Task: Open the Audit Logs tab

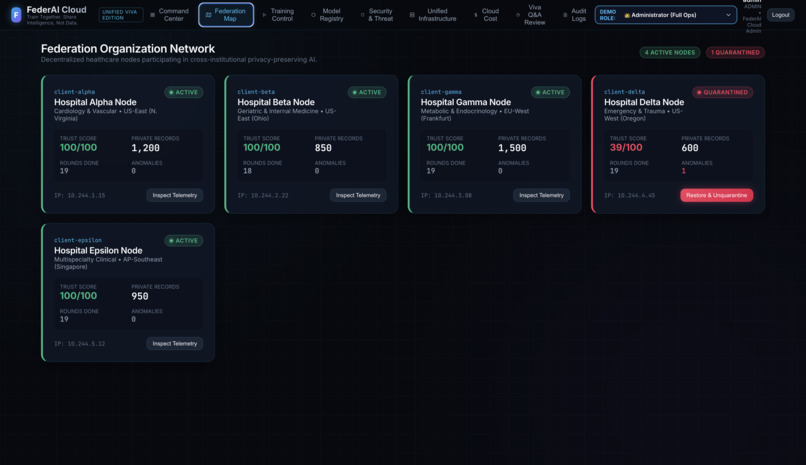Action: click(x=575, y=15)
